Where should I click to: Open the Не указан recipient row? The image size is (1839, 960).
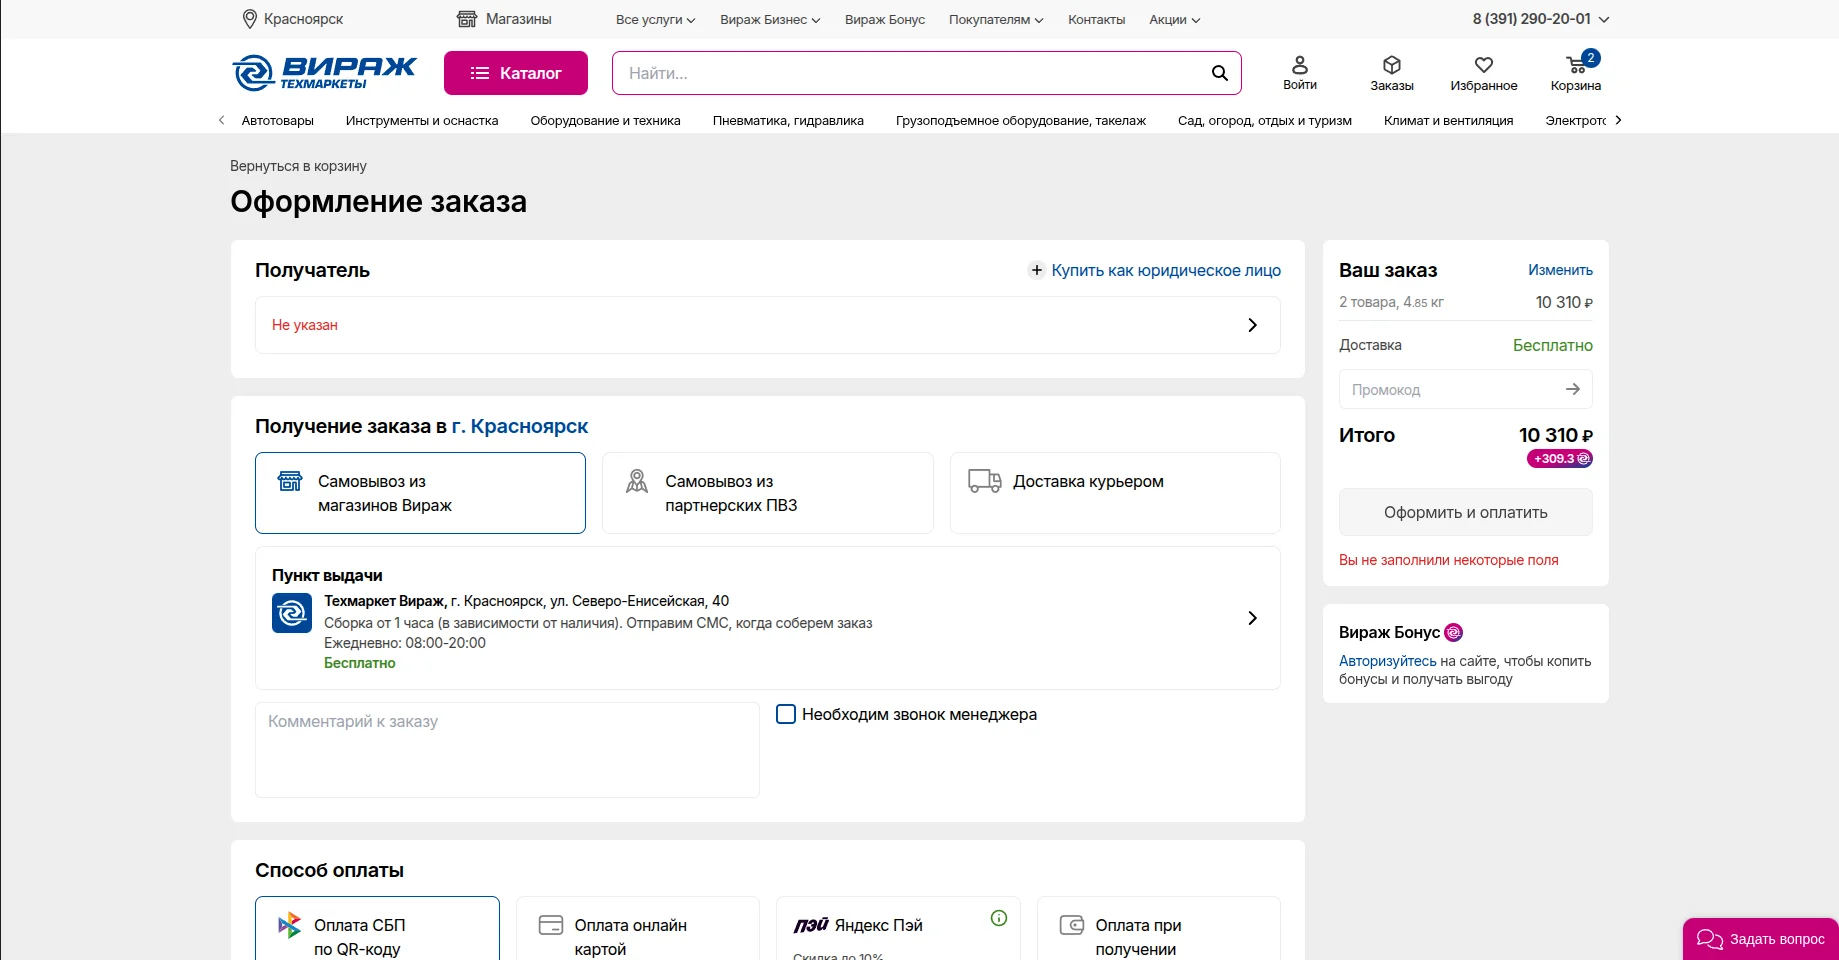click(768, 325)
